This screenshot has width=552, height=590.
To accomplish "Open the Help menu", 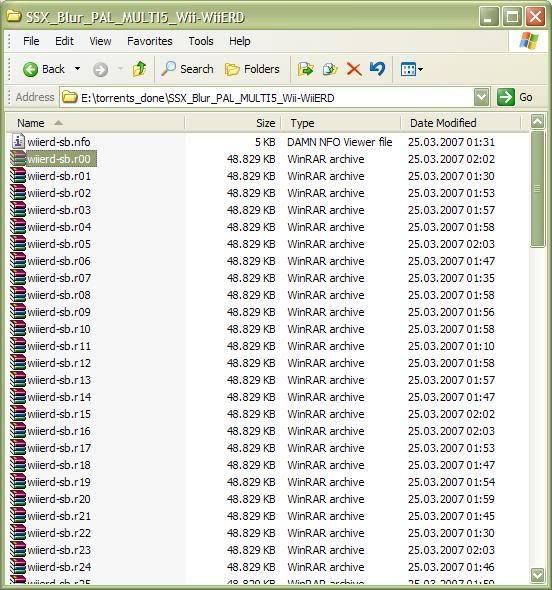I will point(240,41).
